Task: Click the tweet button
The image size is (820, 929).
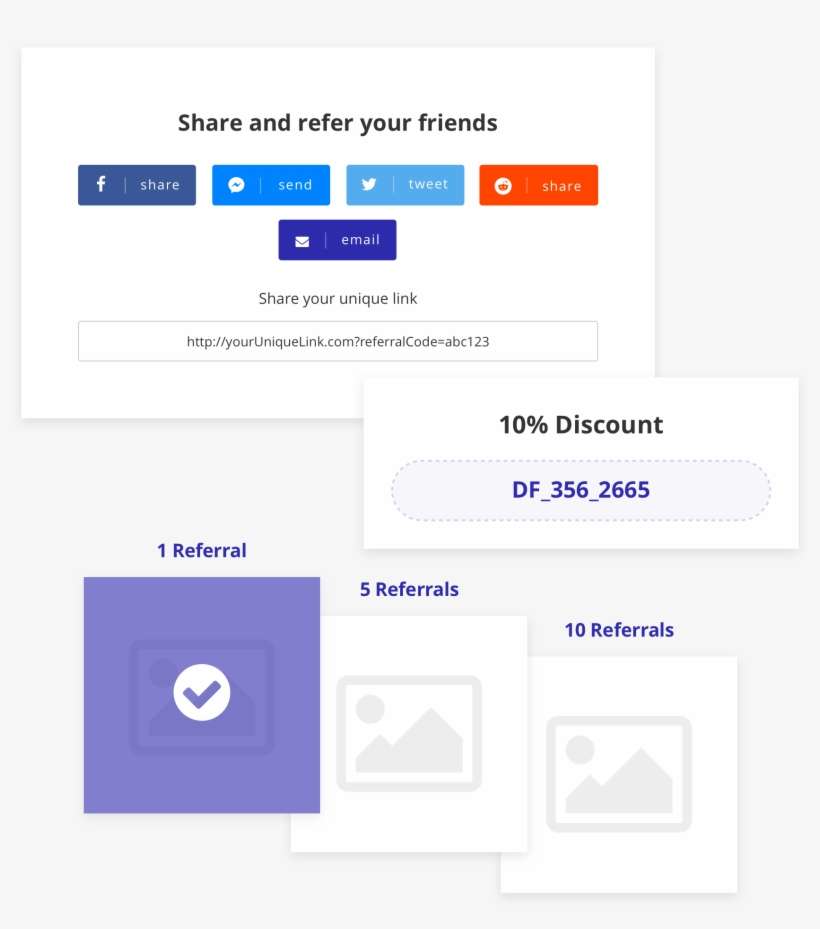Action: click(x=405, y=184)
